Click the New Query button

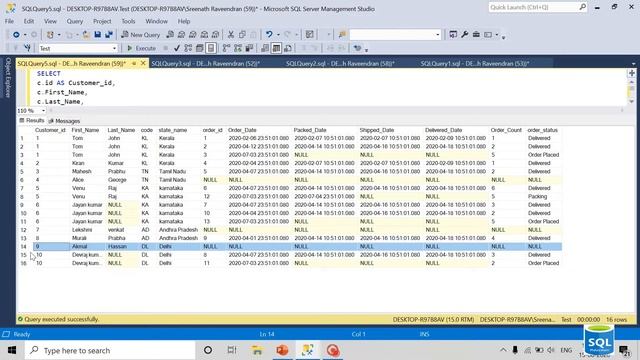[141, 35]
